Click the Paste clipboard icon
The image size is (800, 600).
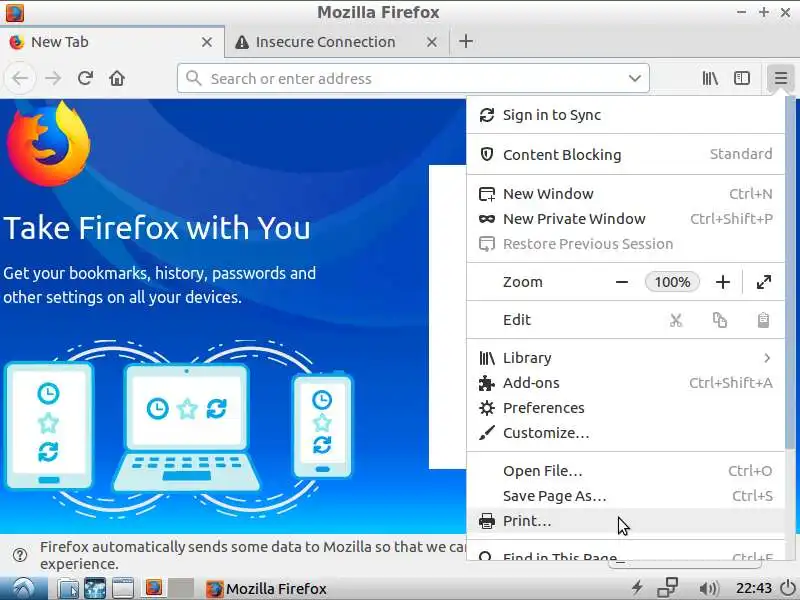pos(763,320)
